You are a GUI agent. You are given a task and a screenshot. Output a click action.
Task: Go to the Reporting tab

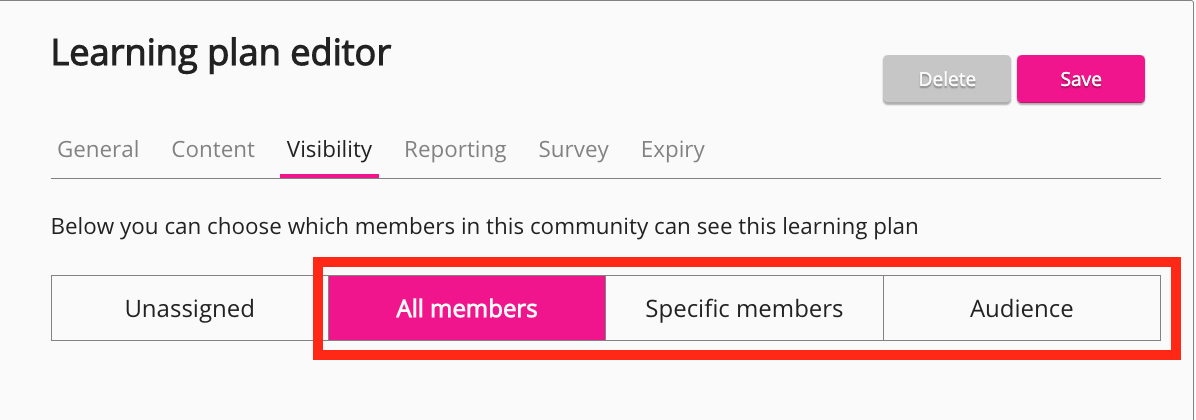click(455, 150)
